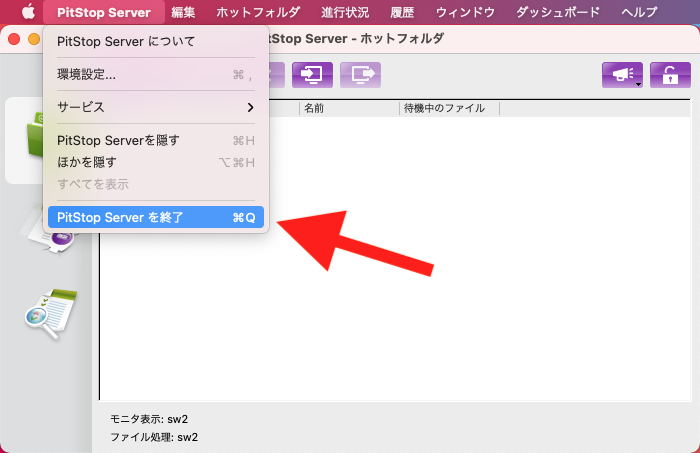This screenshot has height=453, width=700.
Task: Click the purple badge sidebar icon
Action: pos(60,238)
